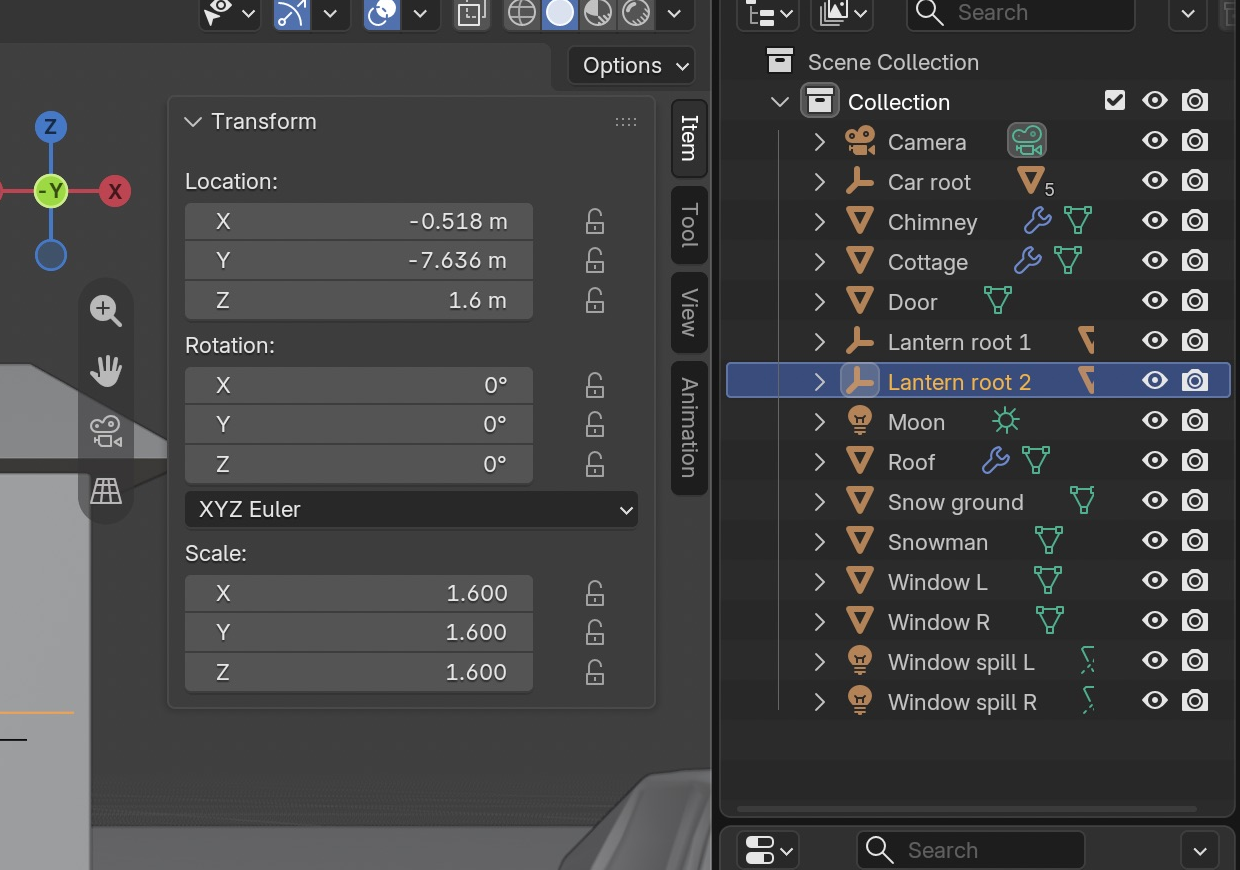Screen dimensions: 1240x870
Task: Click the Camera object data icon
Action: [x=1026, y=141]
